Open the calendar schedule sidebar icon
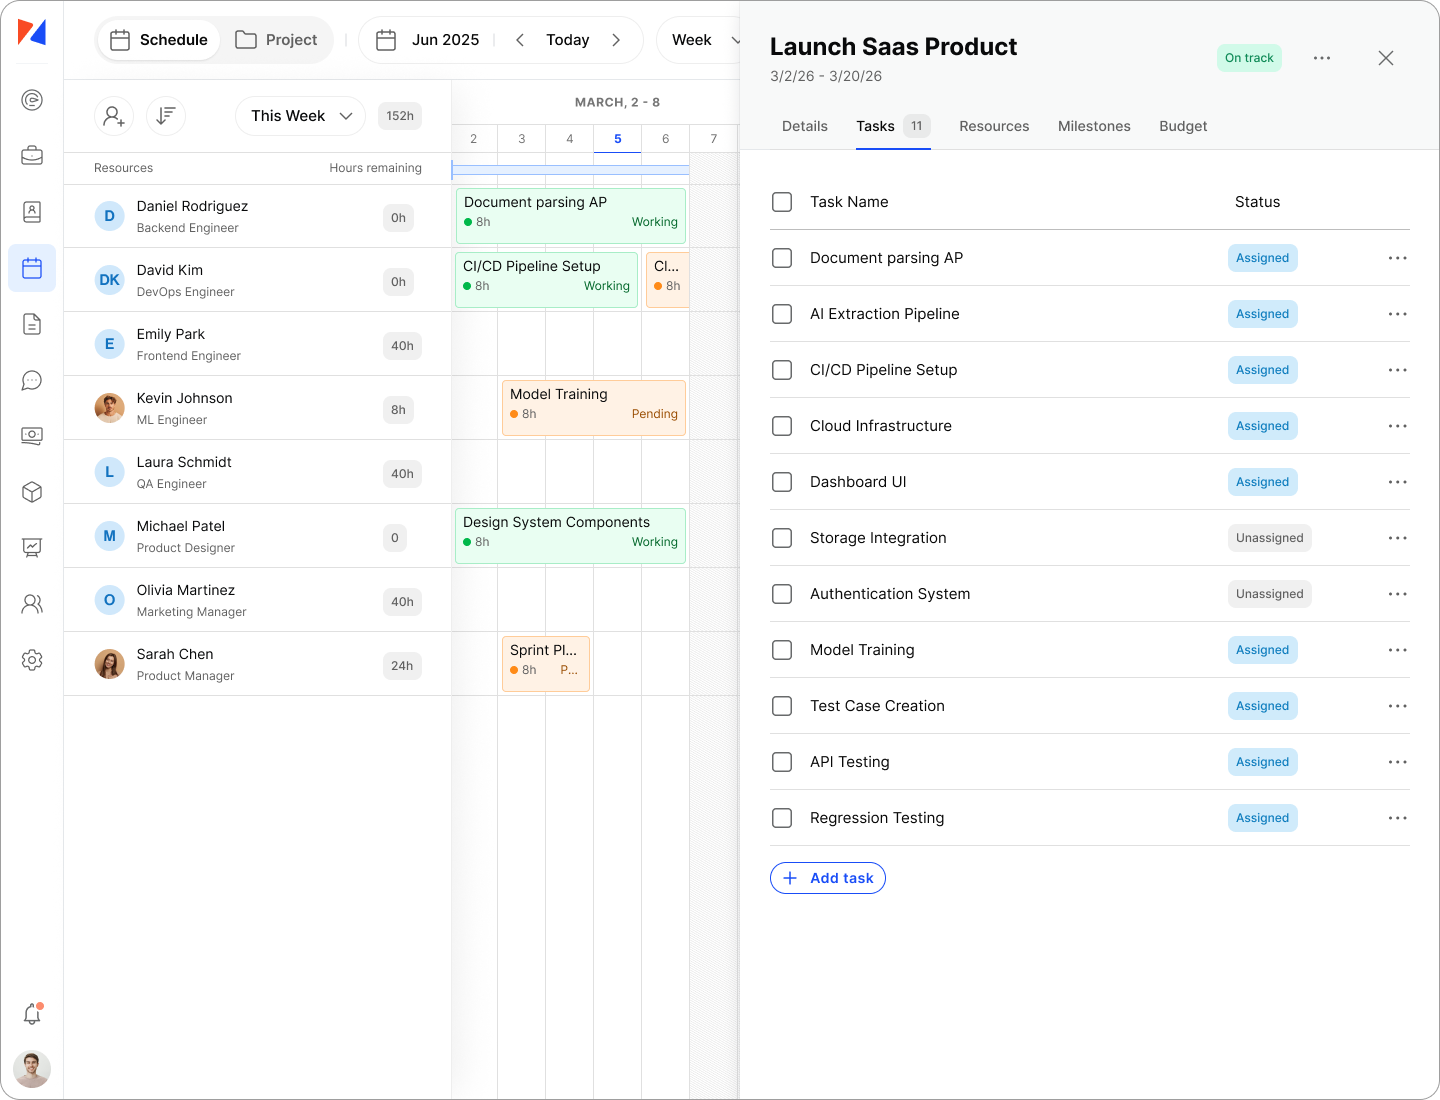Viewport: 1440px width, 1100px height. coord(32,268)
